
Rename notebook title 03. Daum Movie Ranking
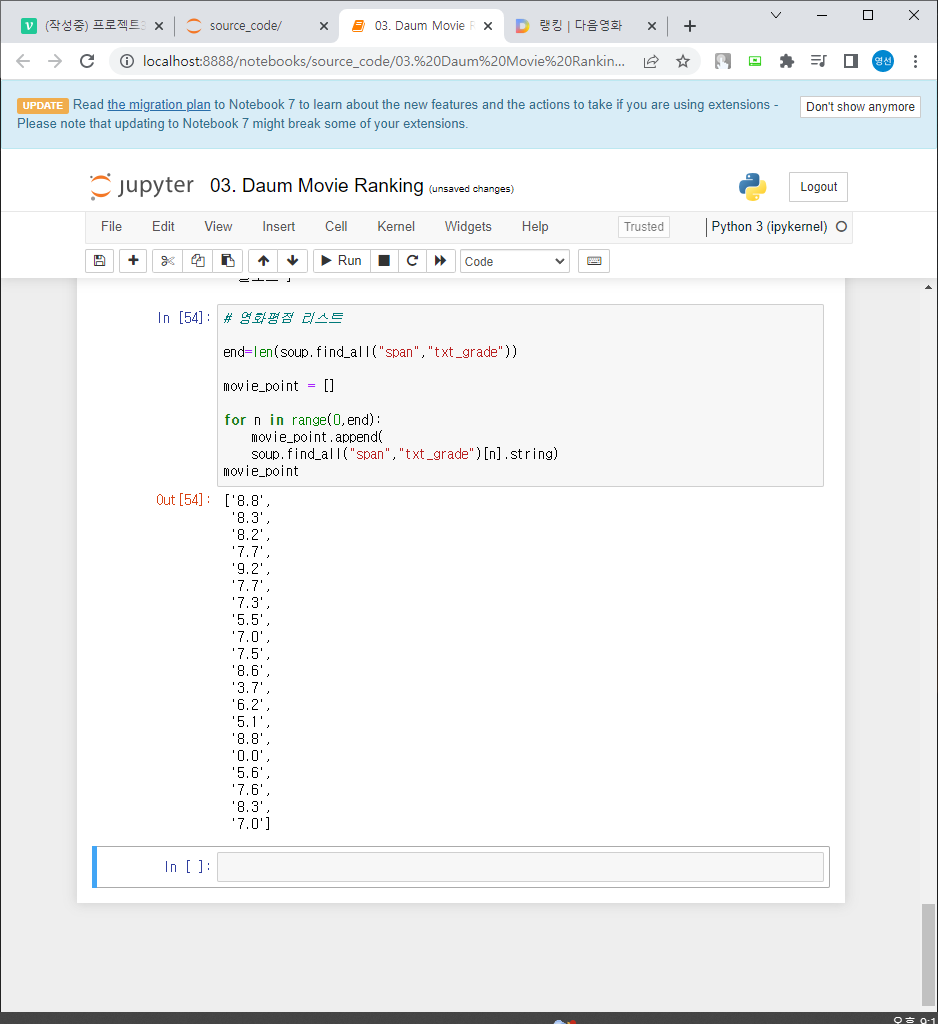point(317,185)
